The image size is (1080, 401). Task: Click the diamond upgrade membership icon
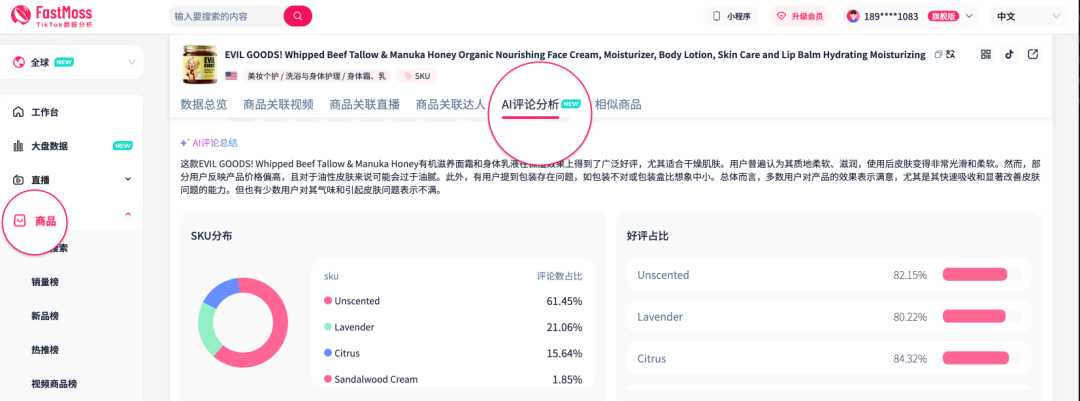pos(782,17)
